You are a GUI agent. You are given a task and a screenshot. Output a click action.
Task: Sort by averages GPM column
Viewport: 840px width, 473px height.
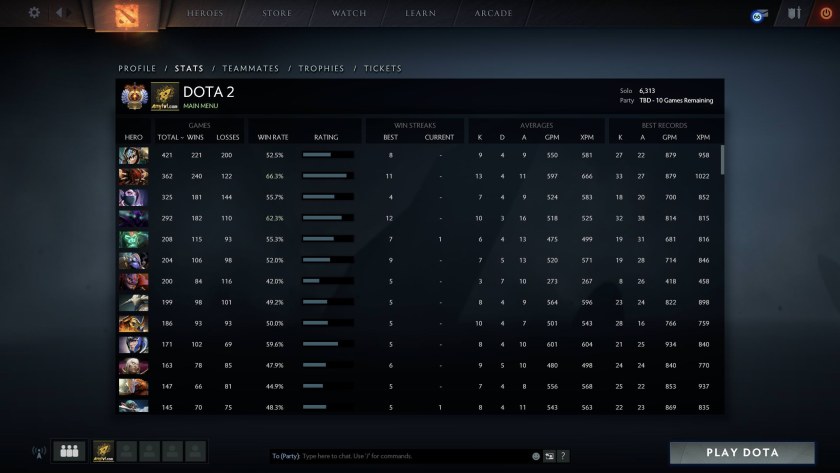(552, 137)
